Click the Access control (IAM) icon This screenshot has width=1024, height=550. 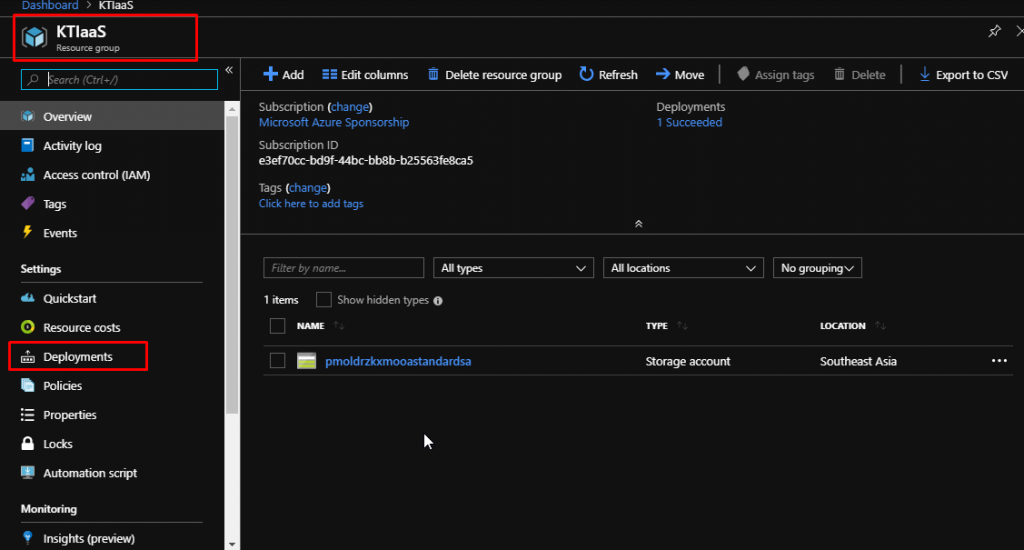click(27, 174)
